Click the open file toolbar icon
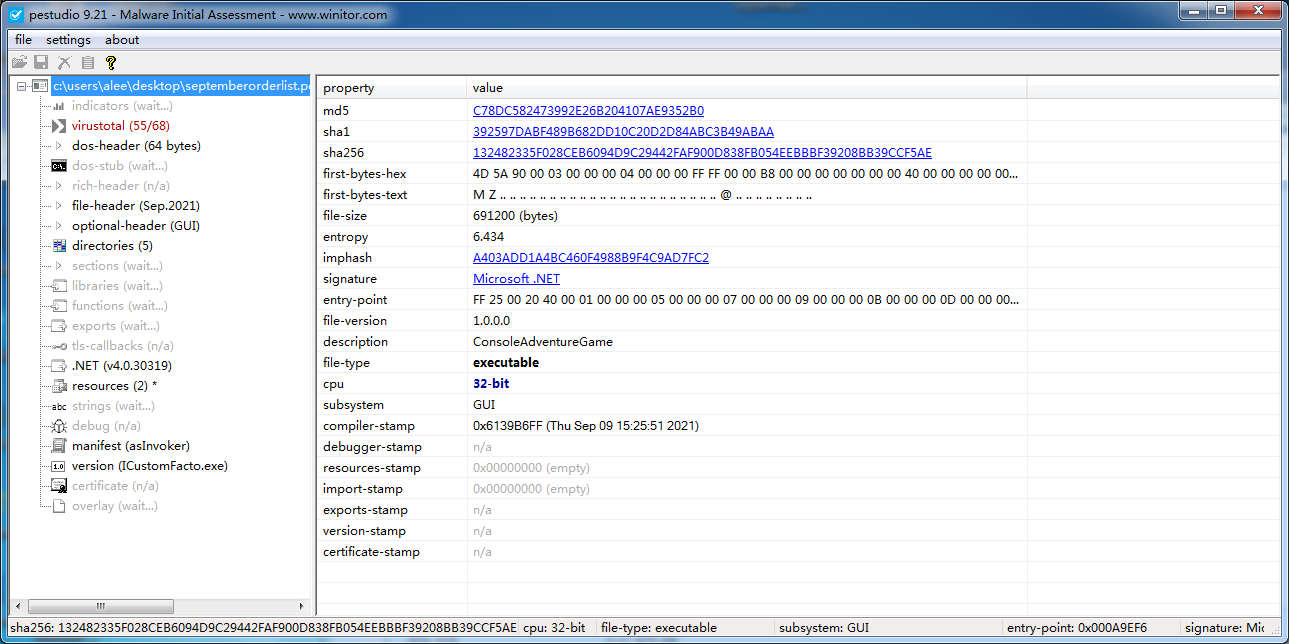Viewport: 1289px width, 644px height. (x=19, y=62)
